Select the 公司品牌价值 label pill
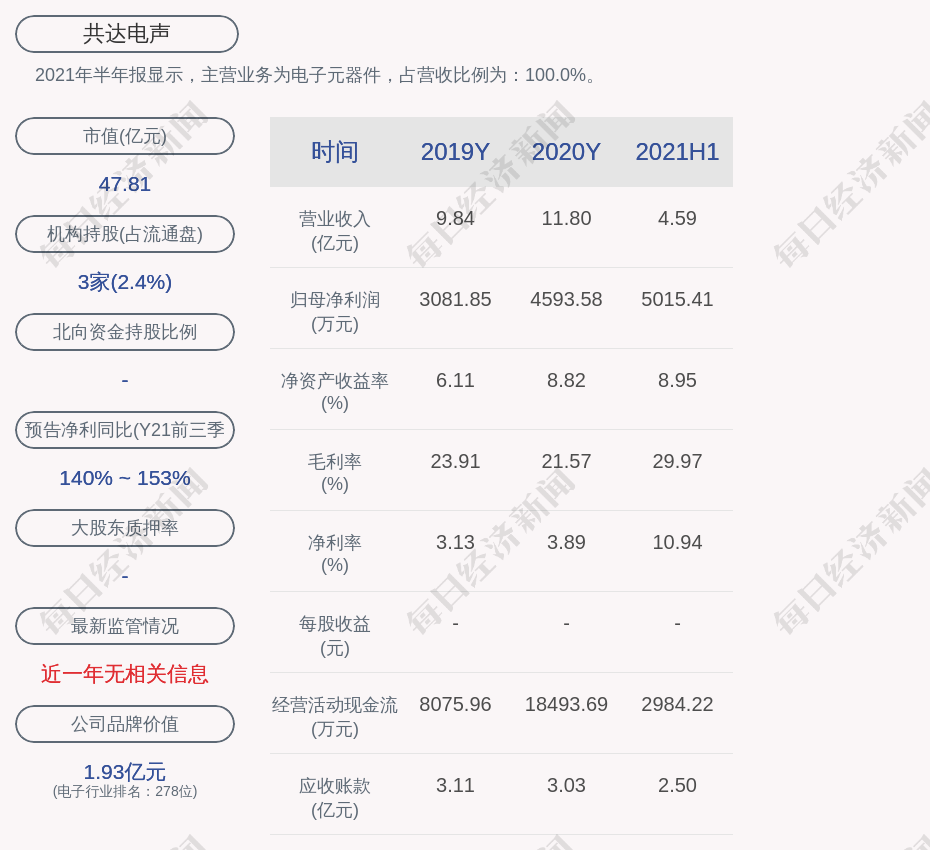 (125, 724)
